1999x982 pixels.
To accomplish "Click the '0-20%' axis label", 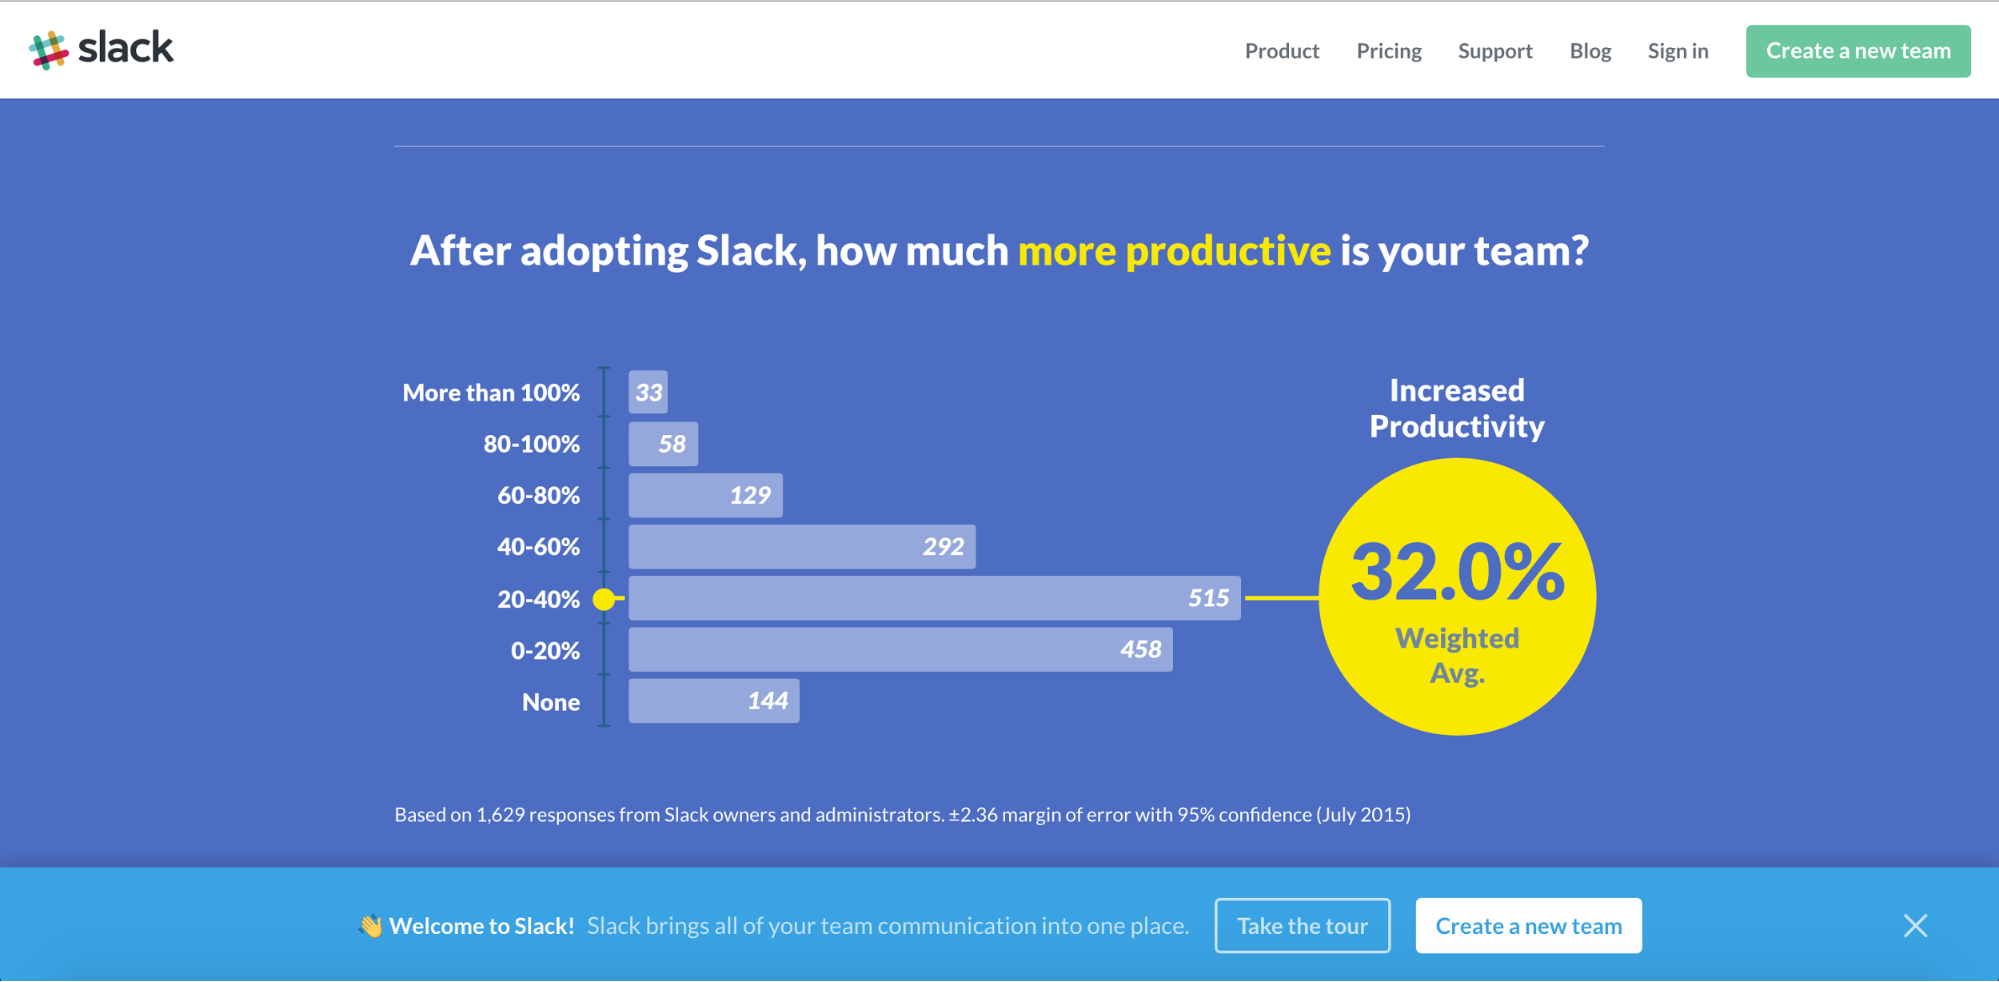I will coord(545,651).
